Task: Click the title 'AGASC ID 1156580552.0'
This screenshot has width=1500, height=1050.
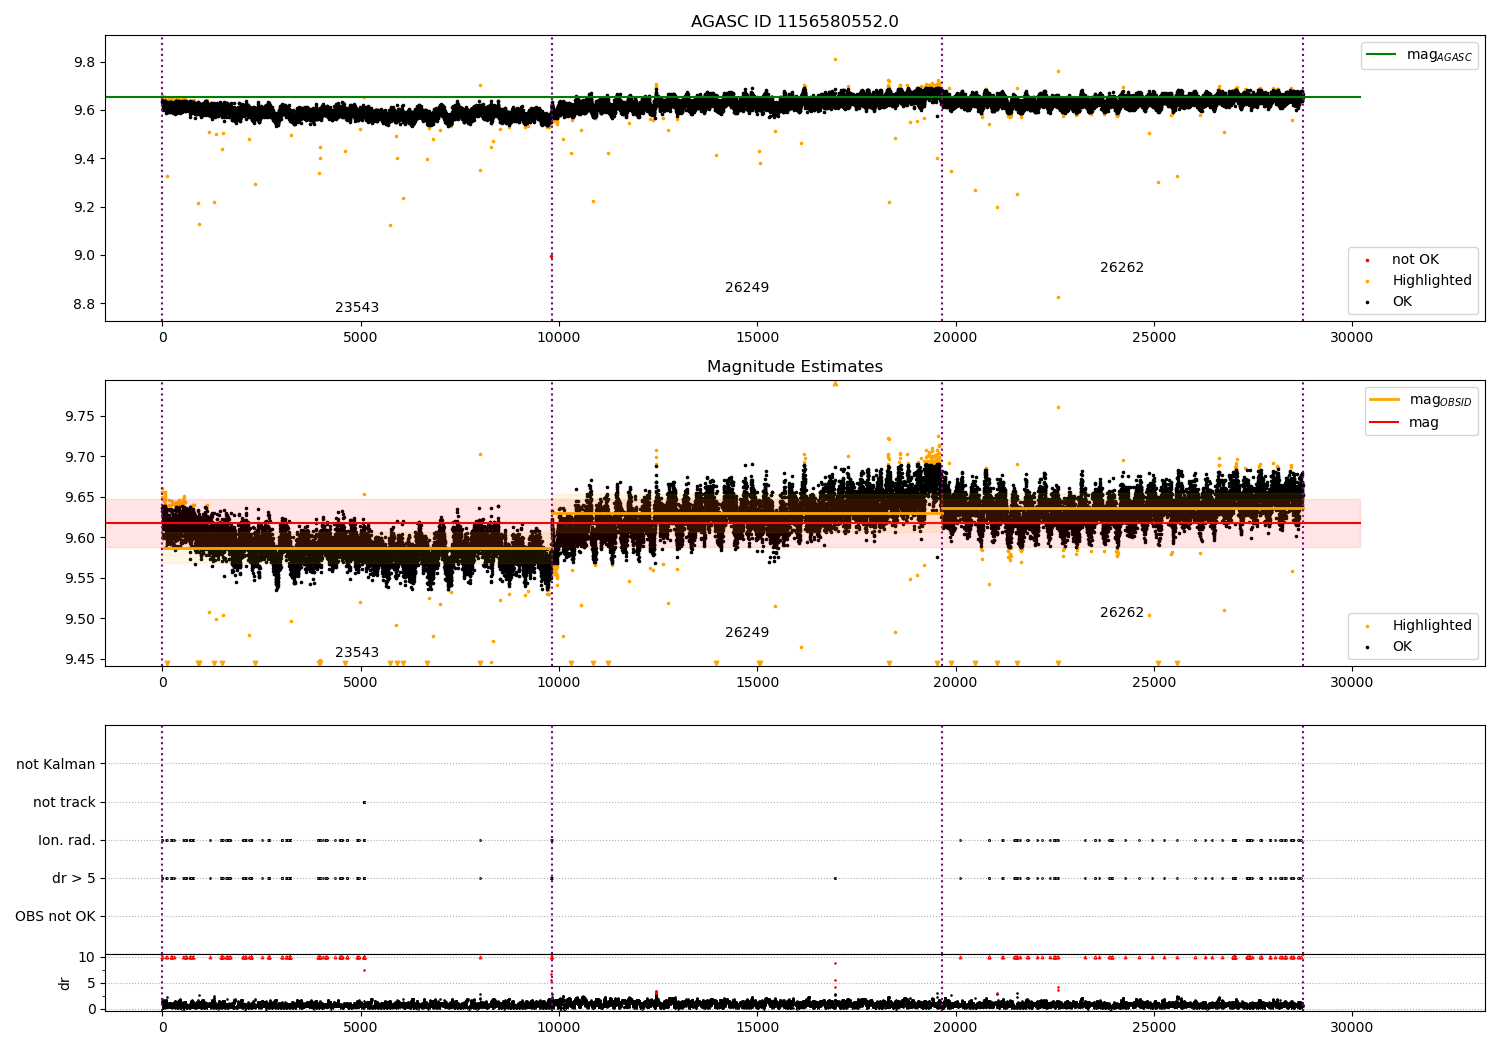Action: (794, 22)
